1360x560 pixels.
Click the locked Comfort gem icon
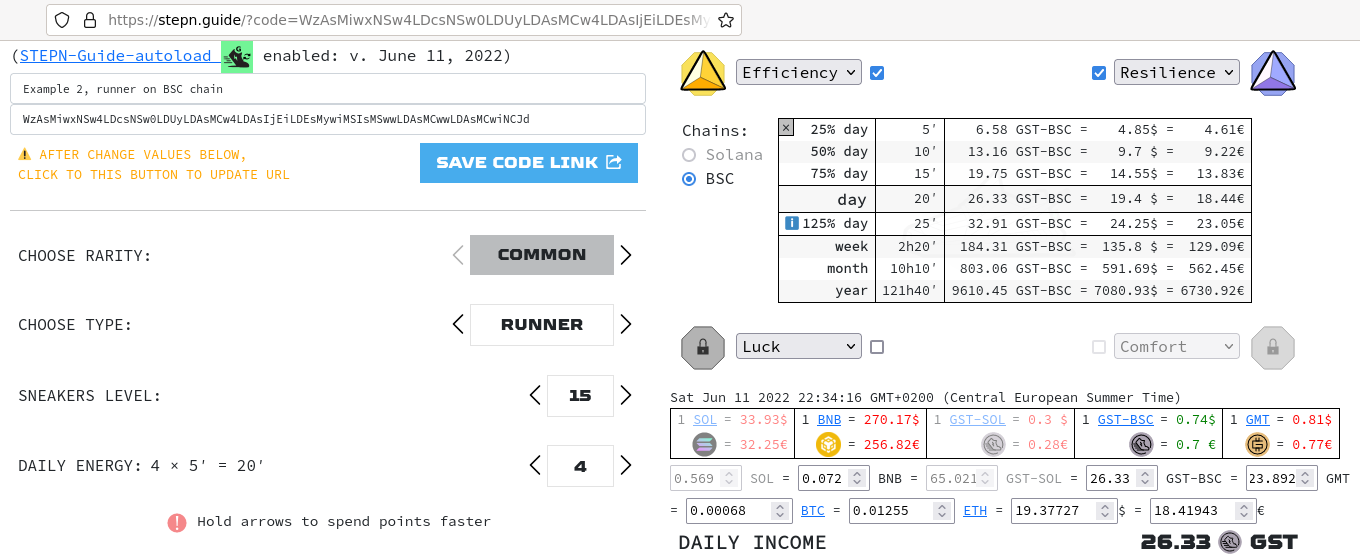1273,347
